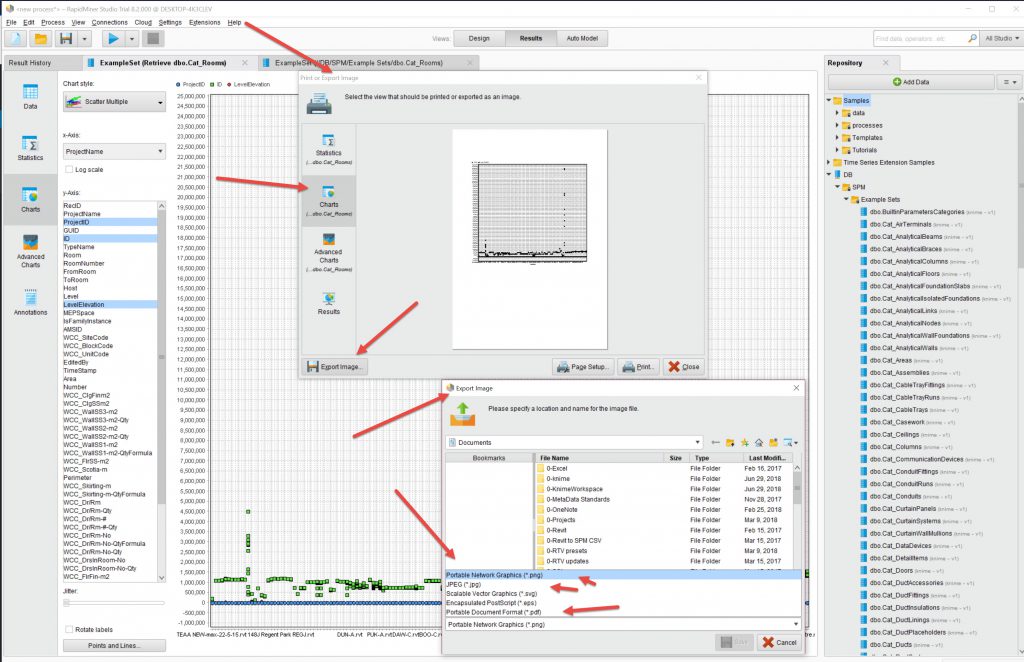Click the Save process disk icon

click(x=66, y=38)
